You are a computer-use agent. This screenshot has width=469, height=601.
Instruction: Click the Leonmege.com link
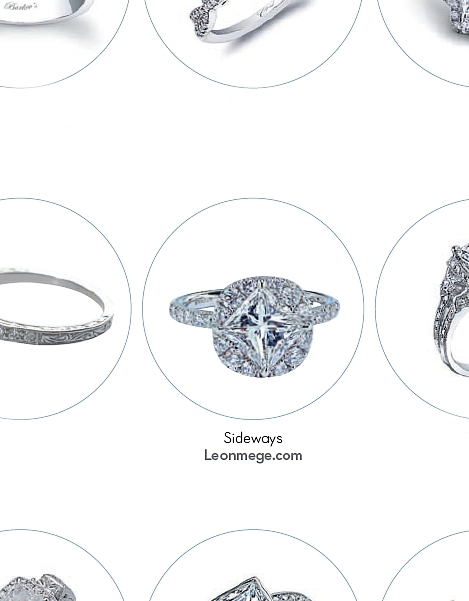[253, 455]
